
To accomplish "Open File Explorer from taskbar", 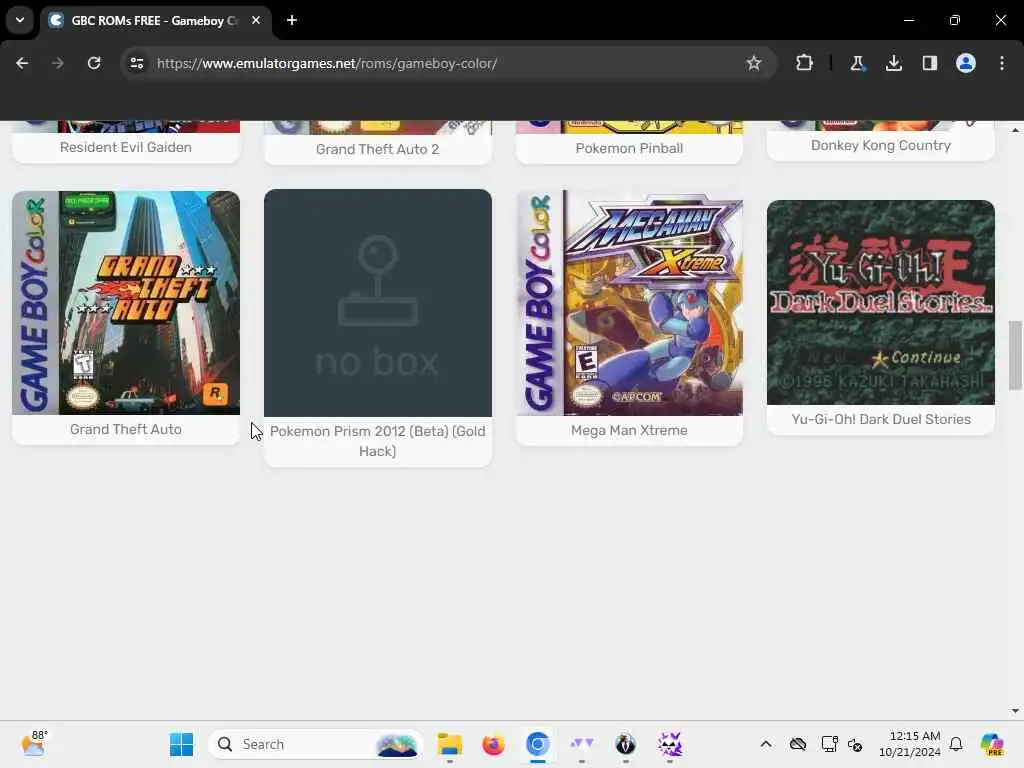I will [x=449, y=744].
